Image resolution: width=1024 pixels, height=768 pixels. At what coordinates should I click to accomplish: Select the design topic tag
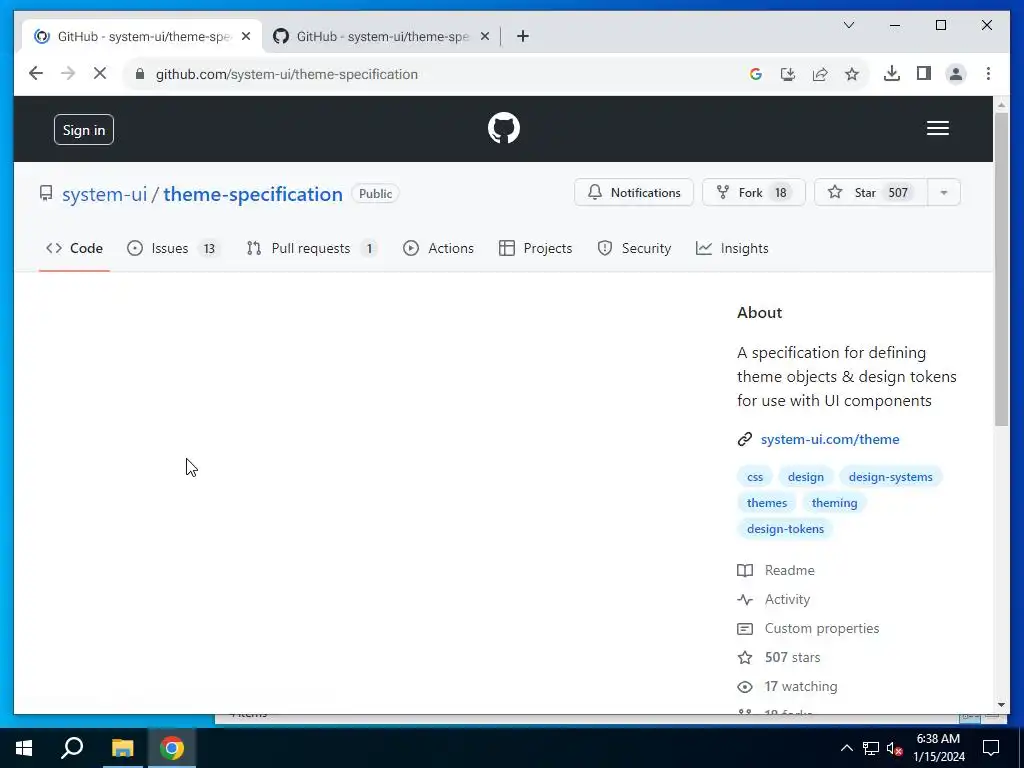(x=805, y=477)
